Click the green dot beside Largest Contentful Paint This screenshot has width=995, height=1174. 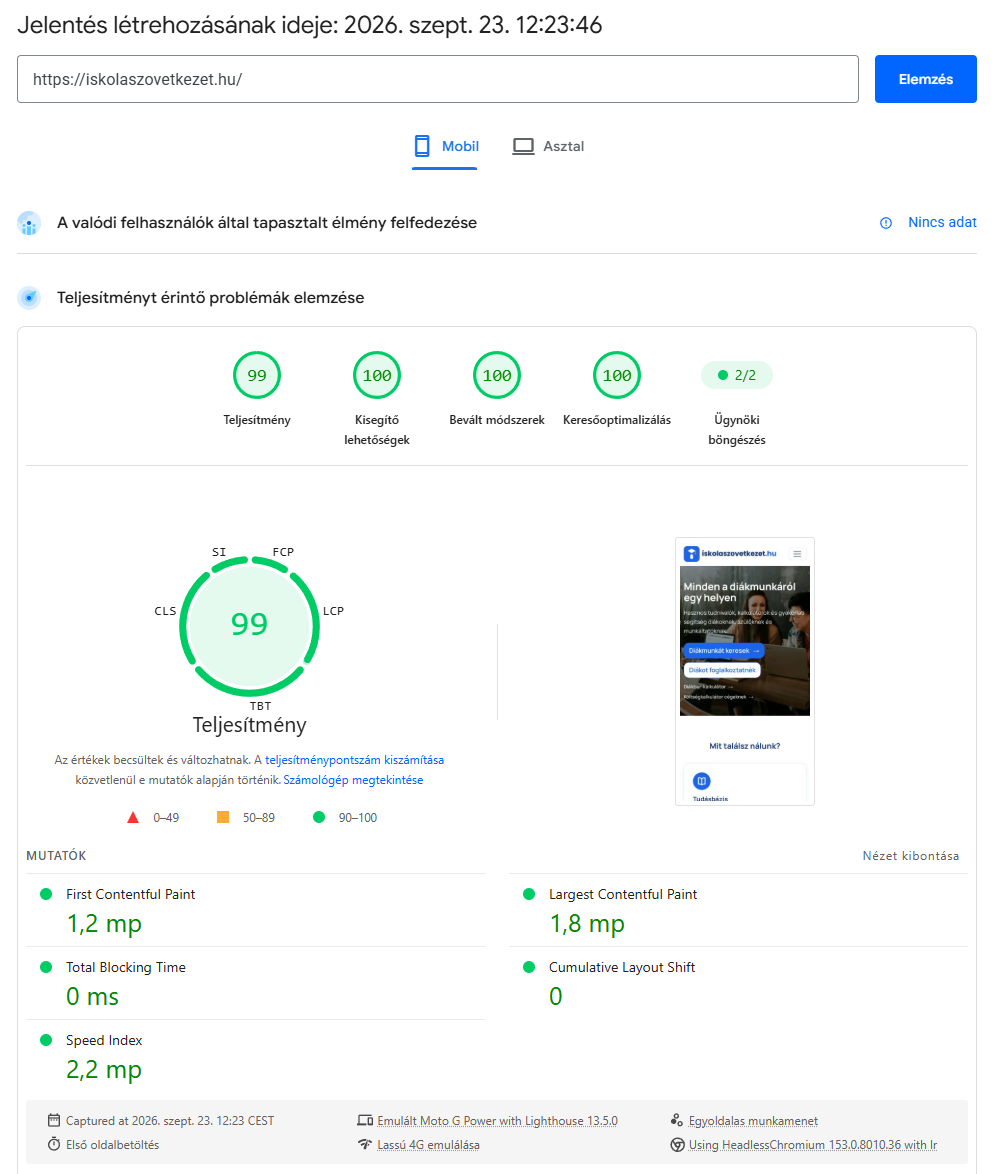529,894
